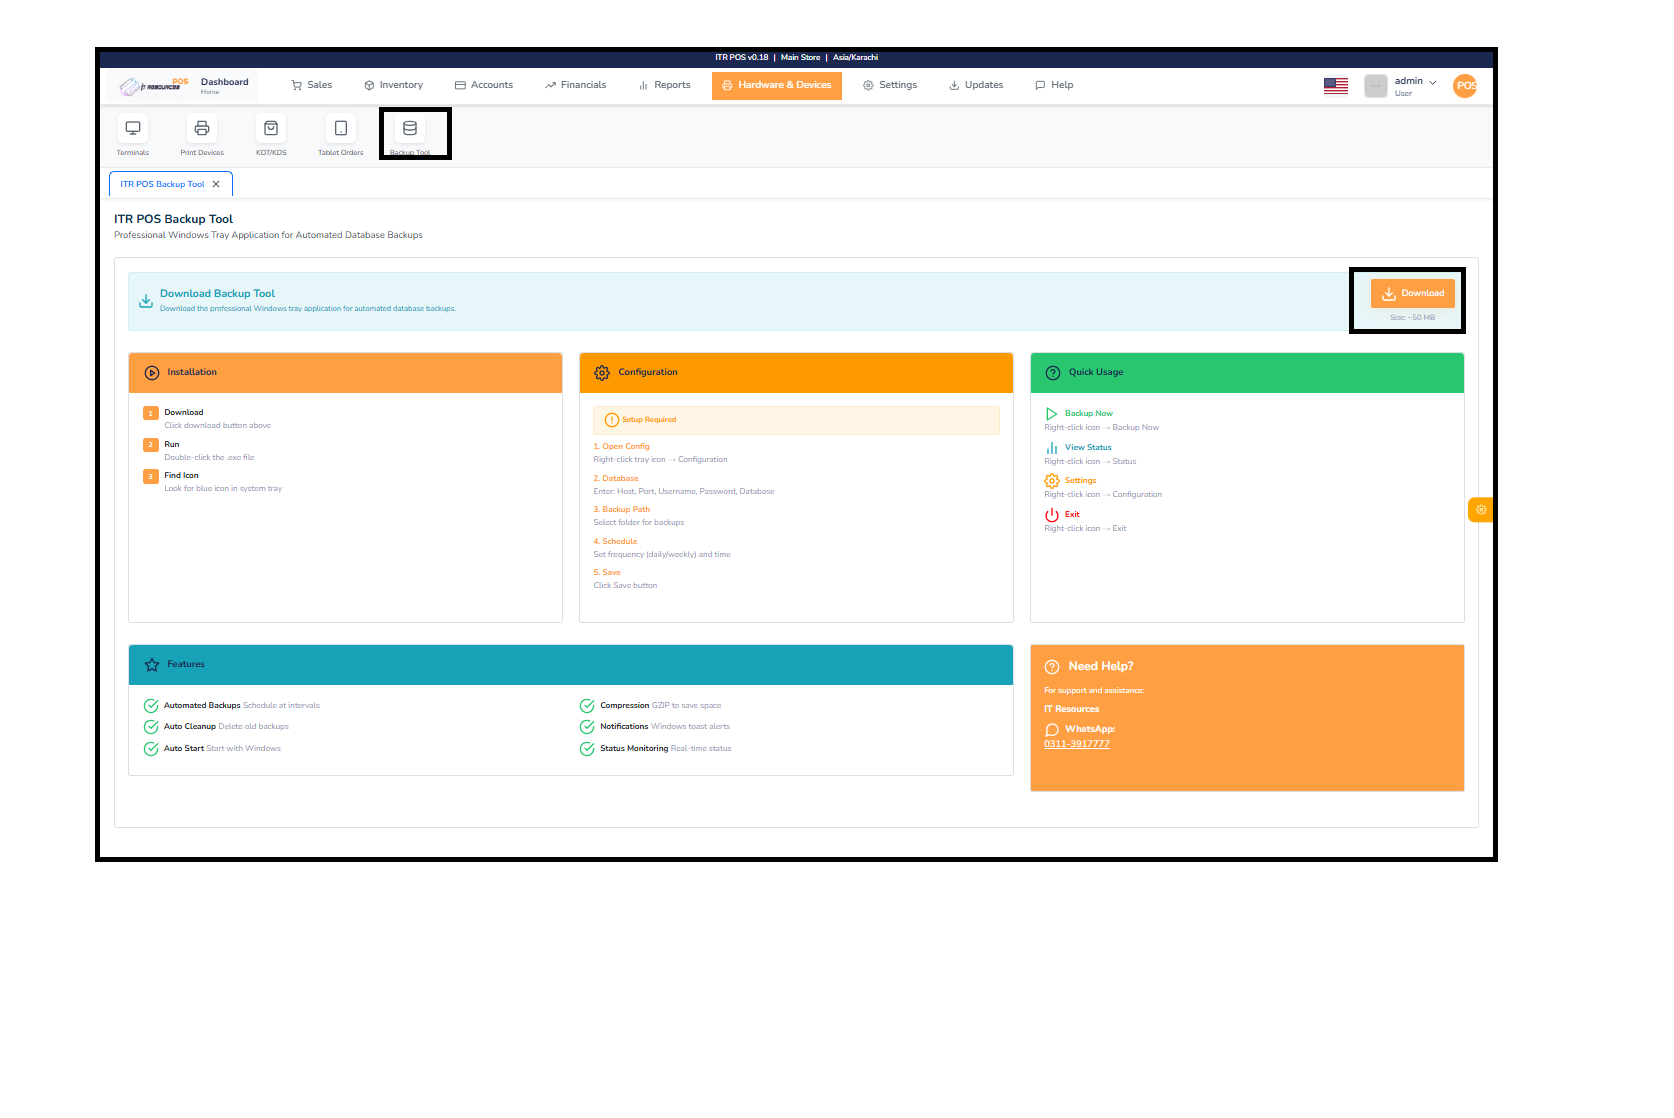The height and width of the screenshot is (1118, 1674).
Task: Go to Dashboard Home
Action: tap(224, 84)
